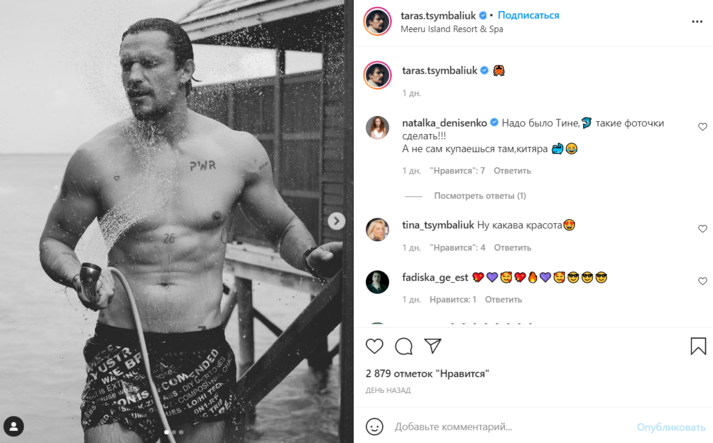Like tina_tsymbaliuk's comment
This screenshot has width=713, height=443.
702,228
